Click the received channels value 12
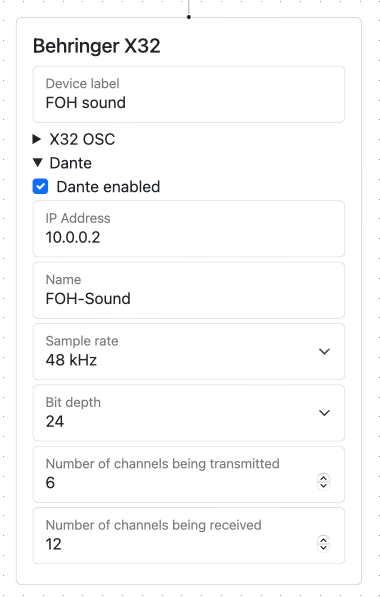The height and width of the screenshot is (597, 380). click(53, 544)
